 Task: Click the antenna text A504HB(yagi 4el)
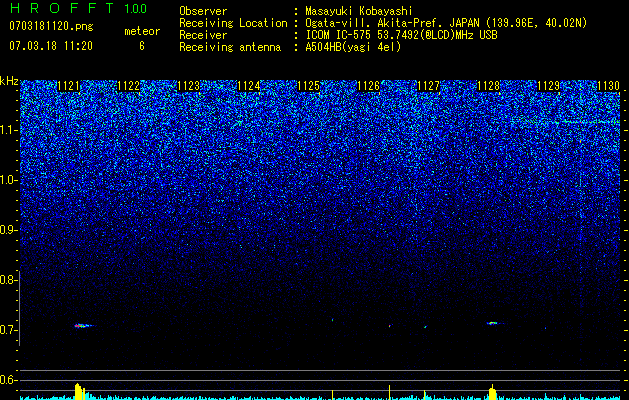[x=353, y=47]
